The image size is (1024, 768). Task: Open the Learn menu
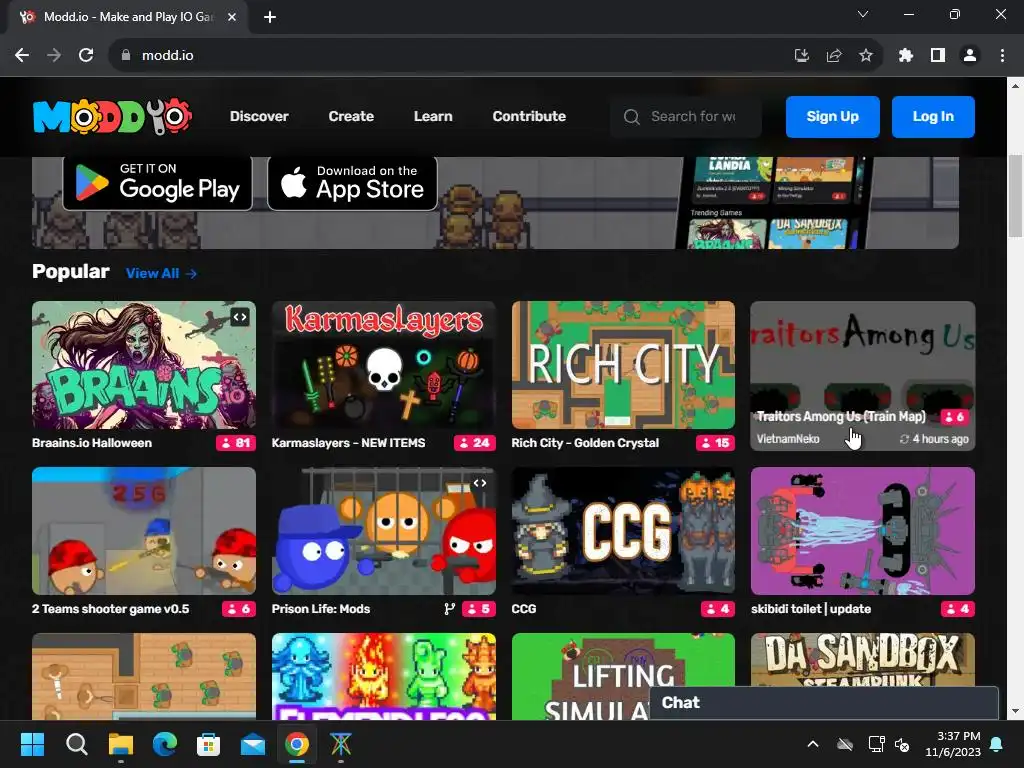pyautogui.click(x=433, y=116)
